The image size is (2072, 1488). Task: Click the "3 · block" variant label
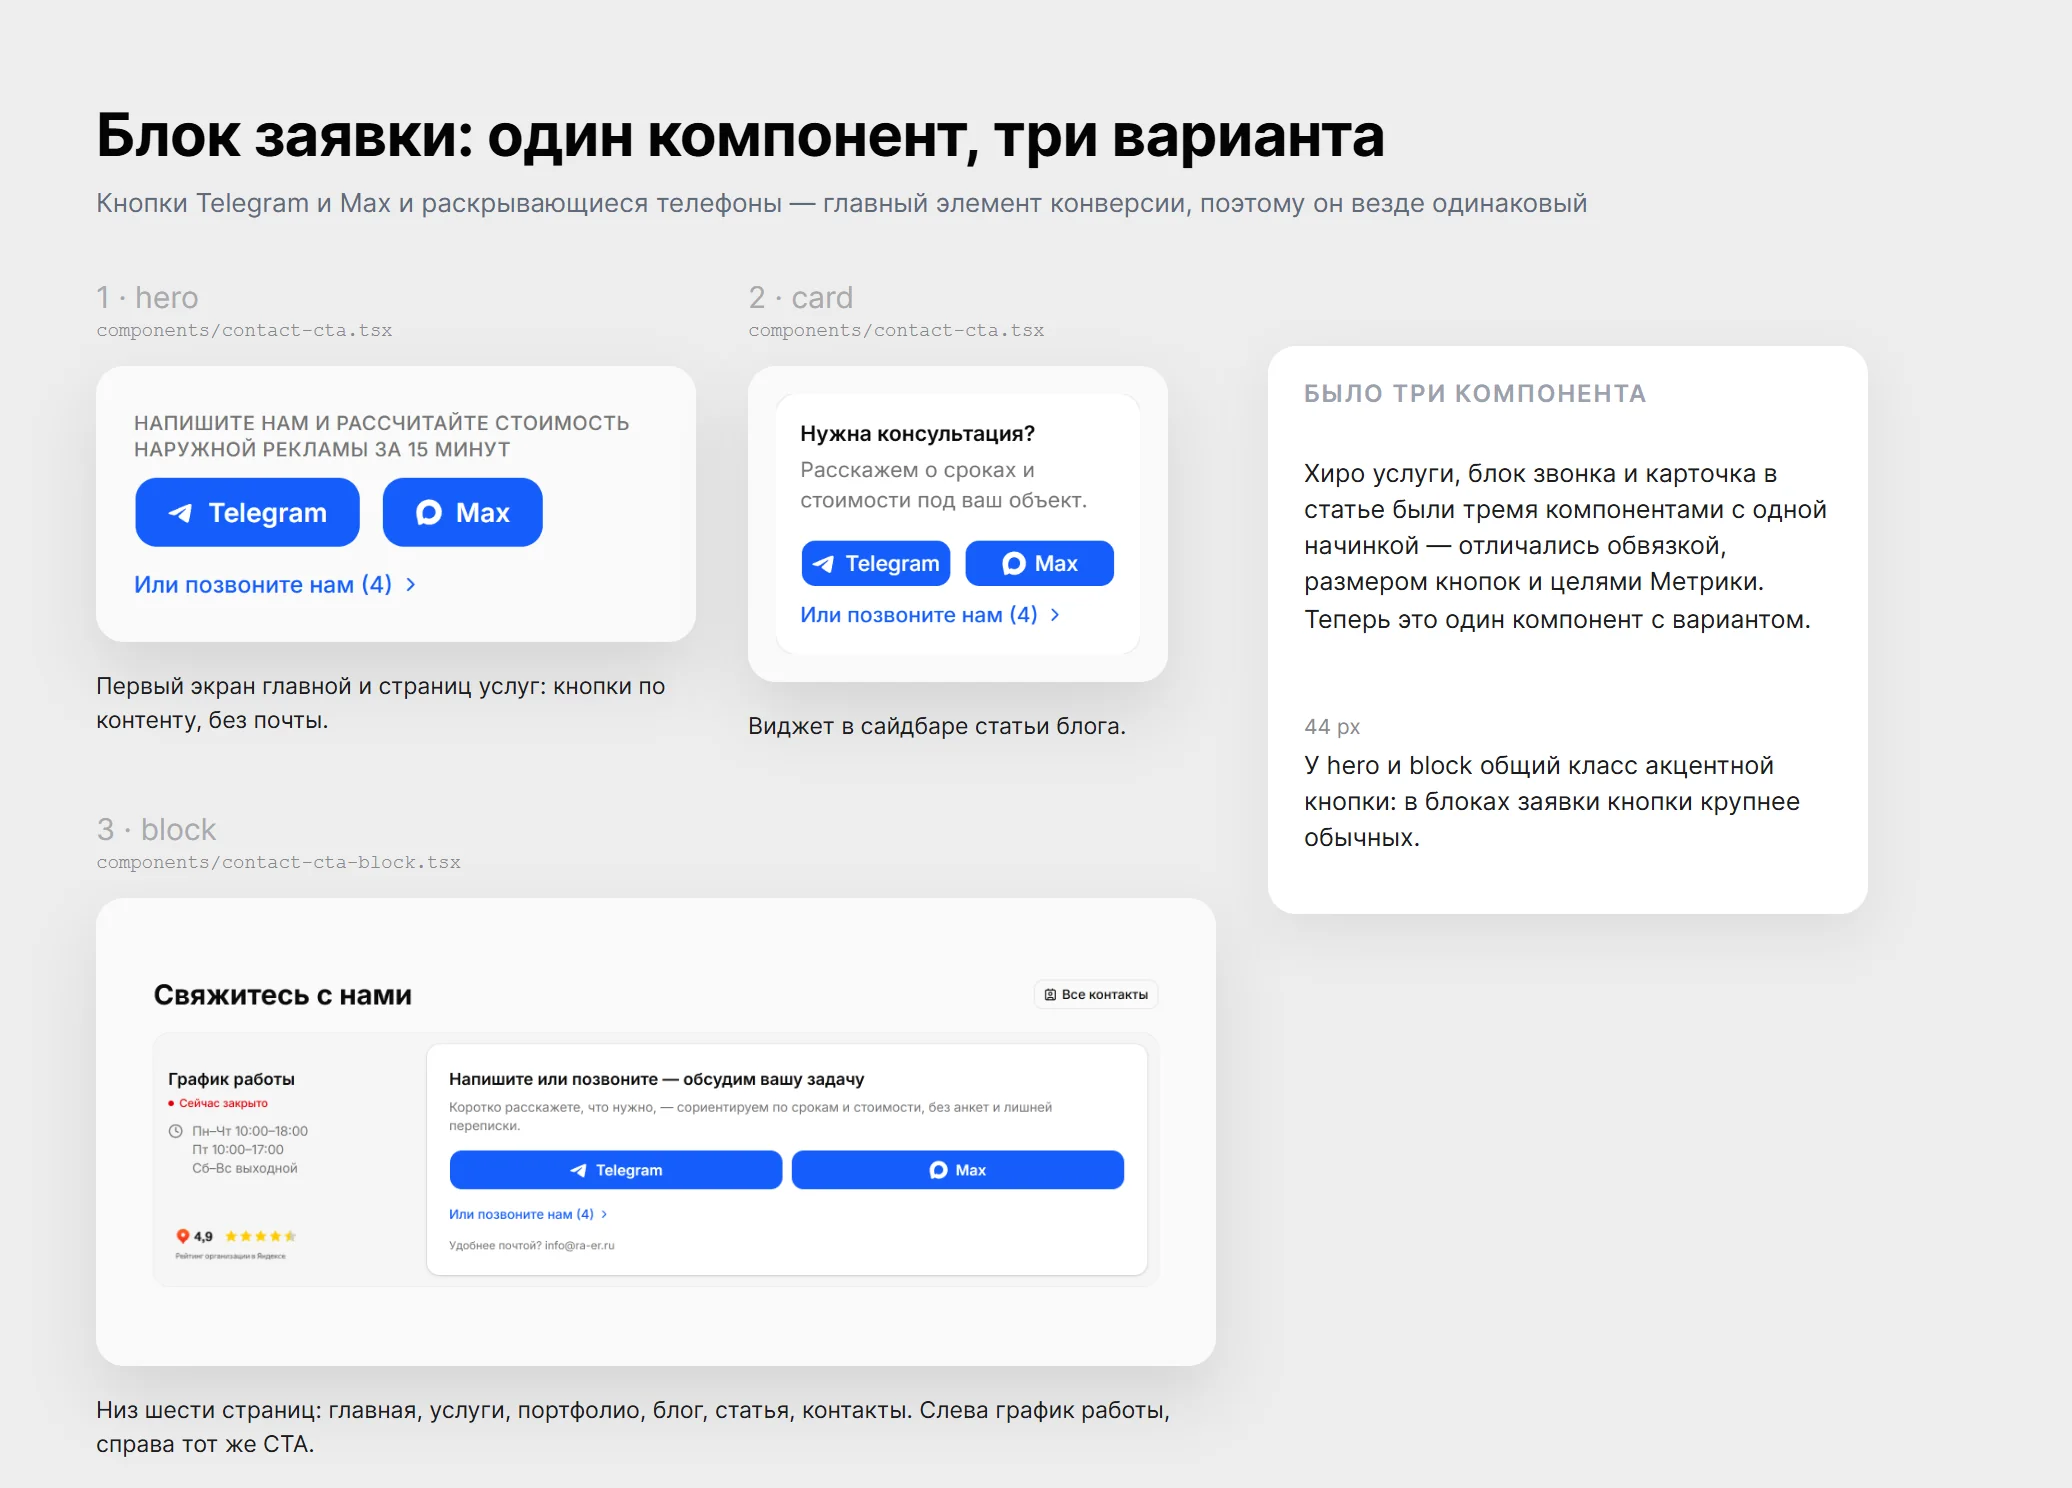coord(156,829)
